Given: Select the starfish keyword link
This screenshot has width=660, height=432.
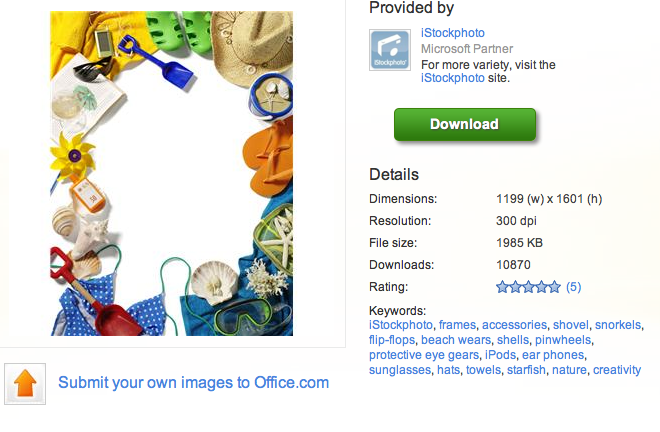Looking at the screenshot, I should (x=526, y=370).
